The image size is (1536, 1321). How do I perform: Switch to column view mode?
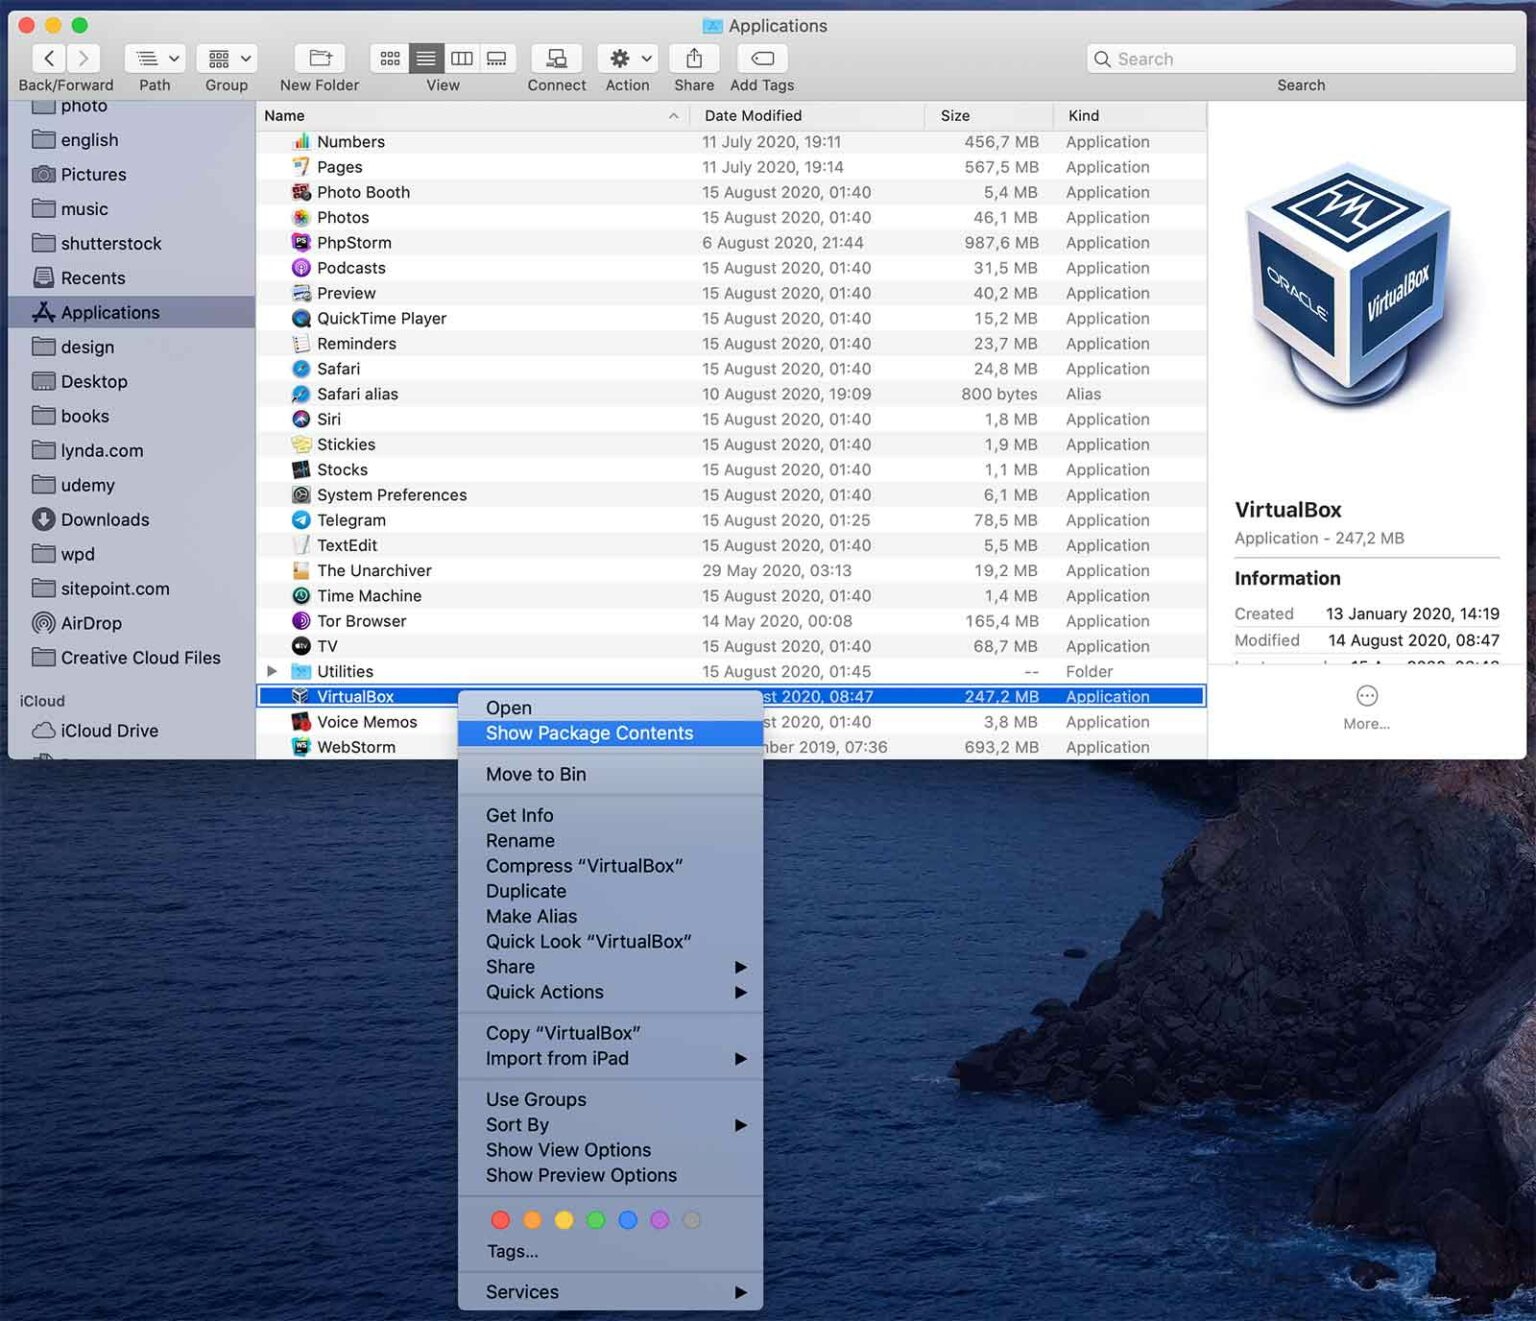point(461,58)
